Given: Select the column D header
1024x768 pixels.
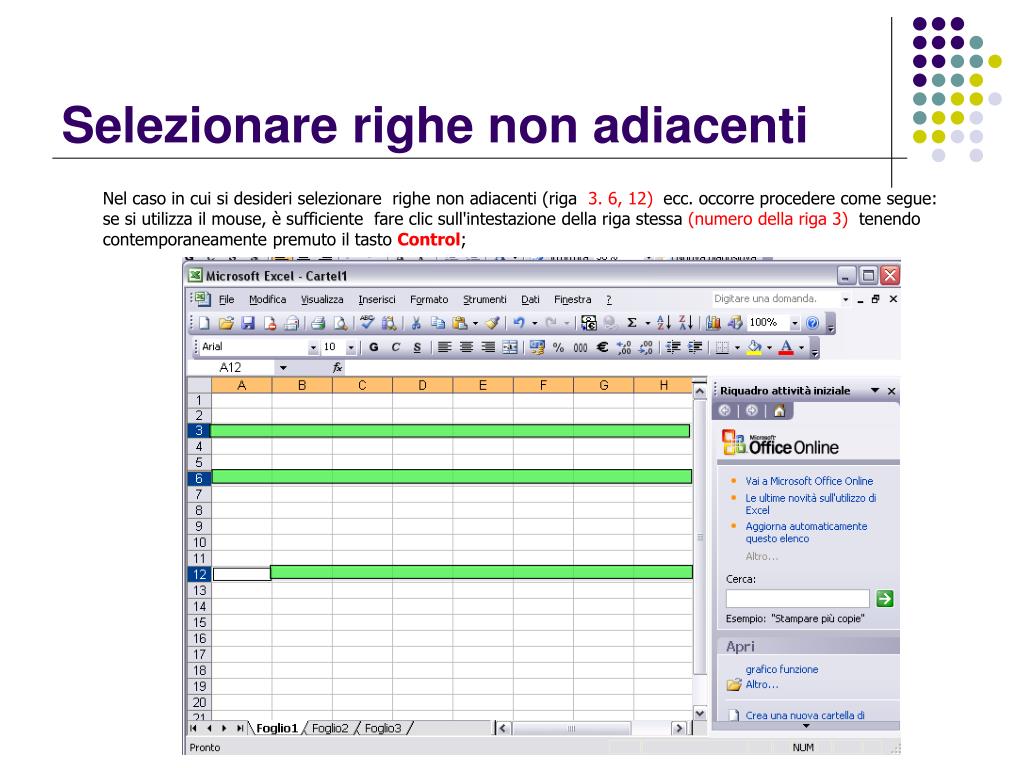Looking at the screenshot, I should 422,385.
